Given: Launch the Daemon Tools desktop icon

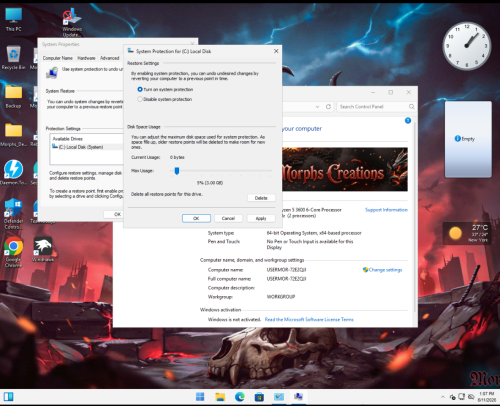Looking at the screenshot, I should [13, 173].
